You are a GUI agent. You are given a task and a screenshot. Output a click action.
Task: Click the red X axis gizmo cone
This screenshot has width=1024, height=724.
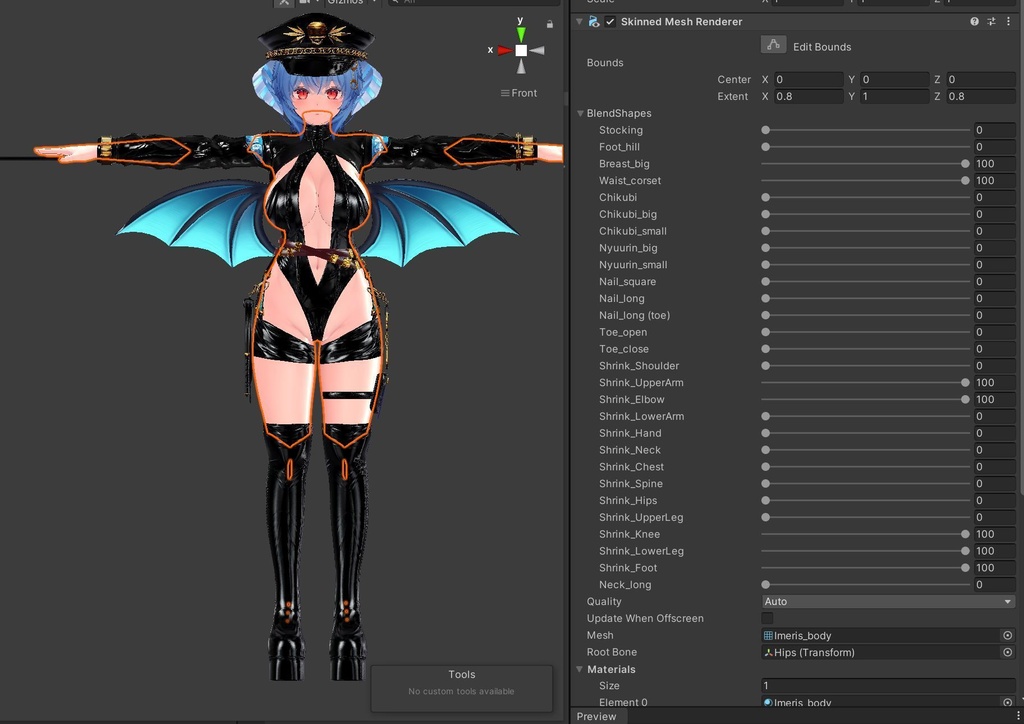point(505,50)
